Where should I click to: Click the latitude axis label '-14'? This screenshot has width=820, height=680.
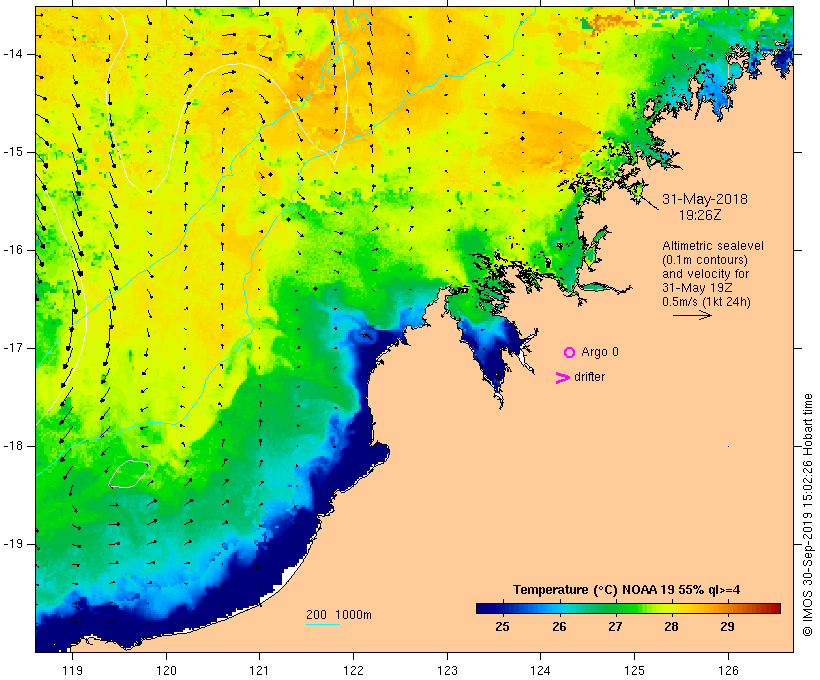(13, 54)
